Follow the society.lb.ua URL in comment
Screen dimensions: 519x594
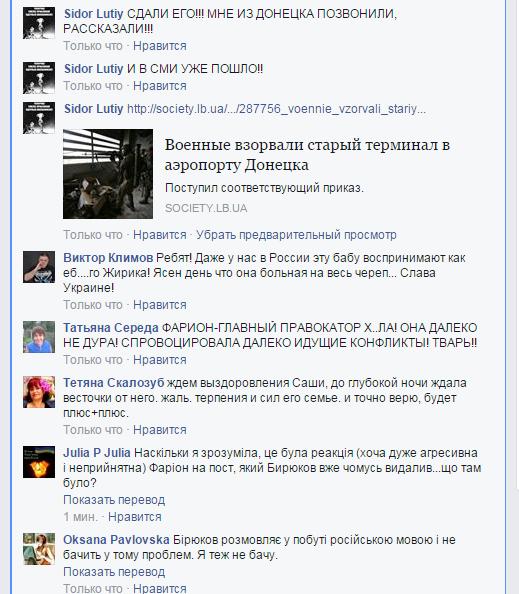pyautogui.click(x=276, y=109)
